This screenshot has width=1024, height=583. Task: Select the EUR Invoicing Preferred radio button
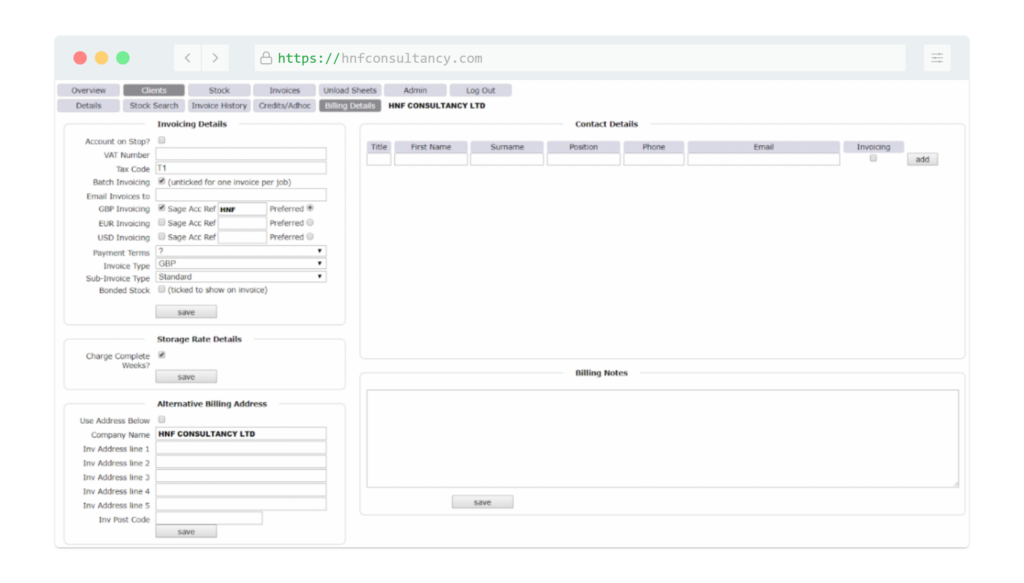[x=310, y=223]
